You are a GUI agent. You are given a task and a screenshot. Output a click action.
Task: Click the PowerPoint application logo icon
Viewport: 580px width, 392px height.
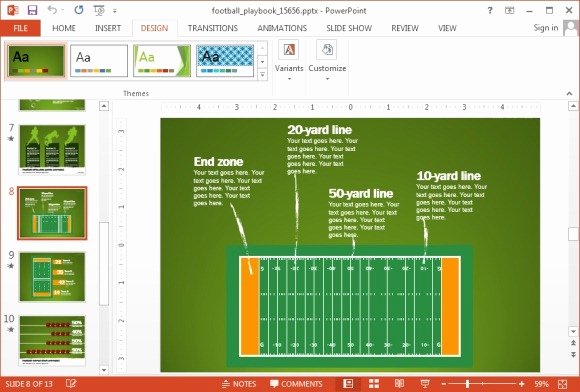point(13,10)
